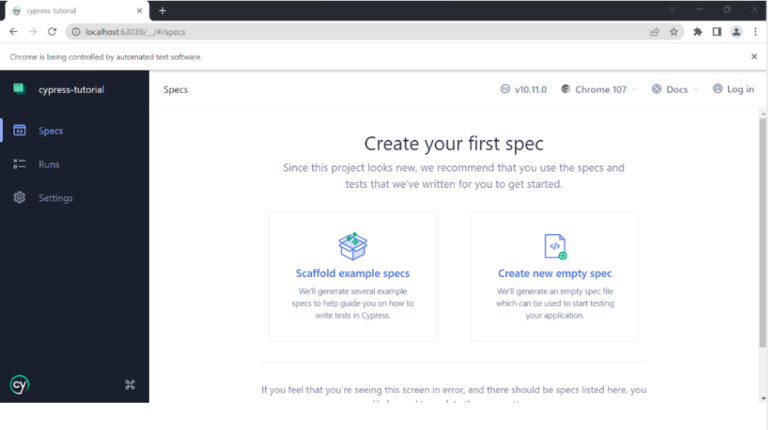Click the localhost address bar

coord(350,31)
